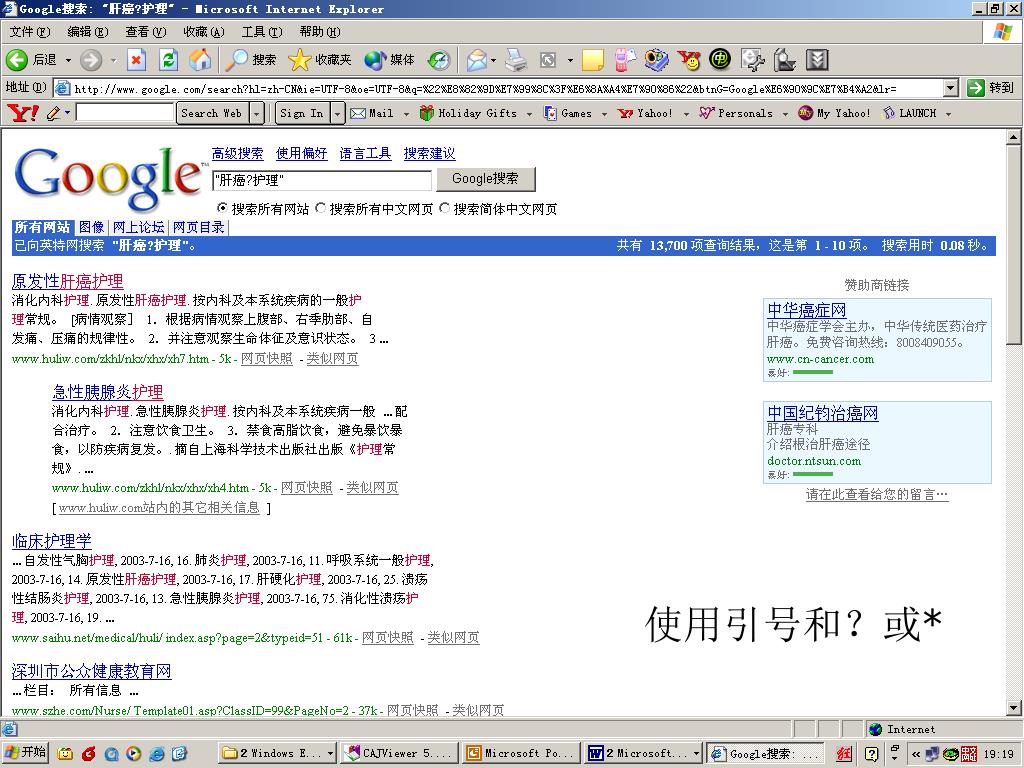Click the Yahoo toolbar search text box
The width and height of the screenshot is (1024, 768).
[125, 114]
